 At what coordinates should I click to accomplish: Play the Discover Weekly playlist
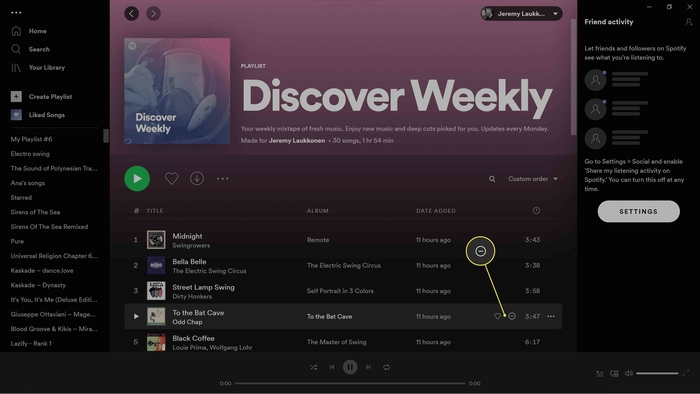(x=137, y=178)
